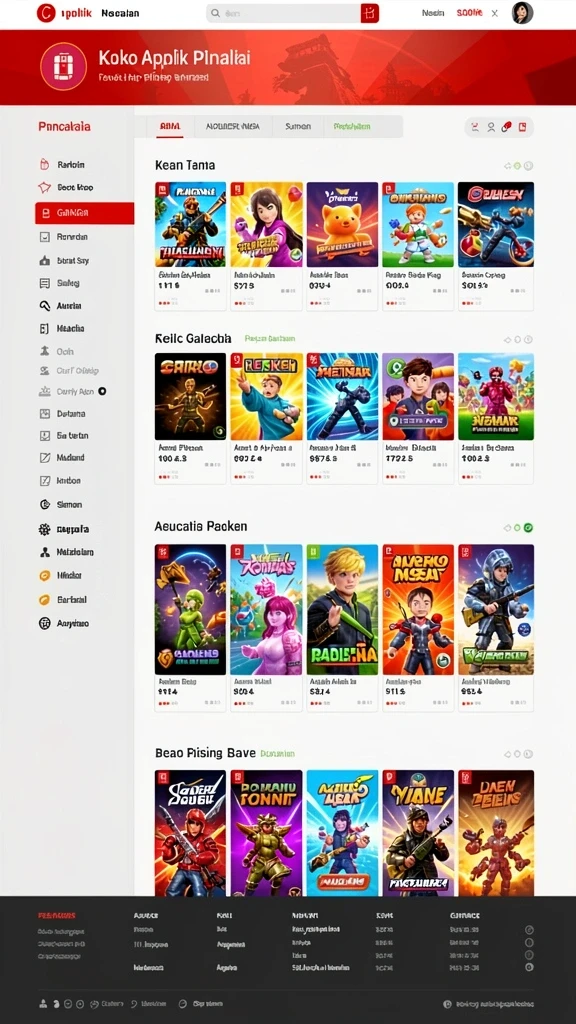Open the orange cat game thumbnail
Viewport: 576px width, 1024px height.
[x=342, y=224]
